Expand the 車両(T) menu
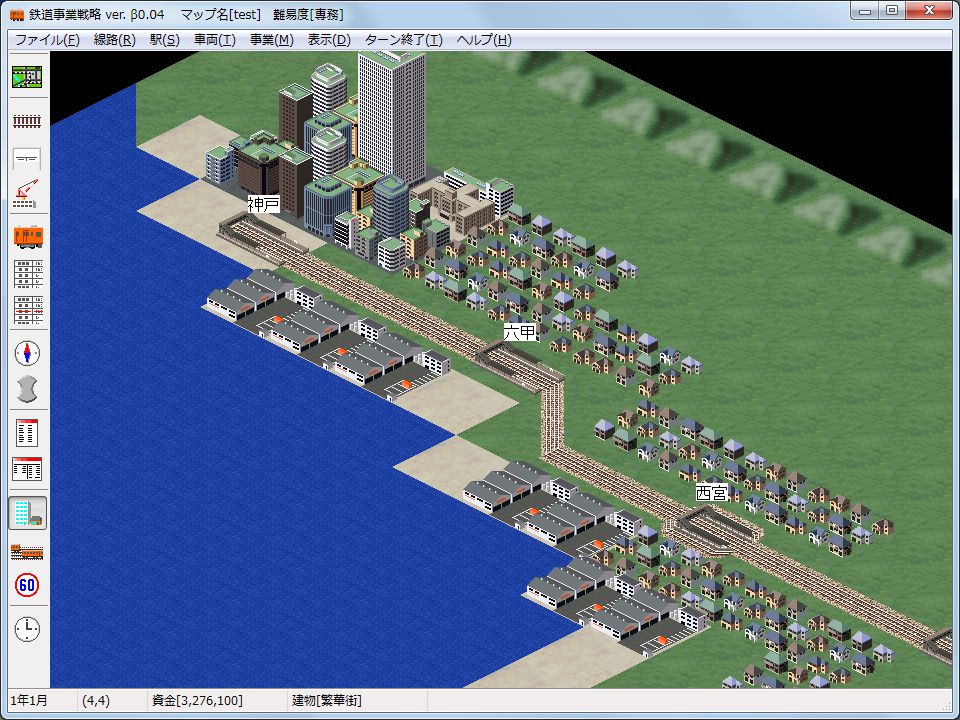Screen dimensions: 960x720 point(214,40)
